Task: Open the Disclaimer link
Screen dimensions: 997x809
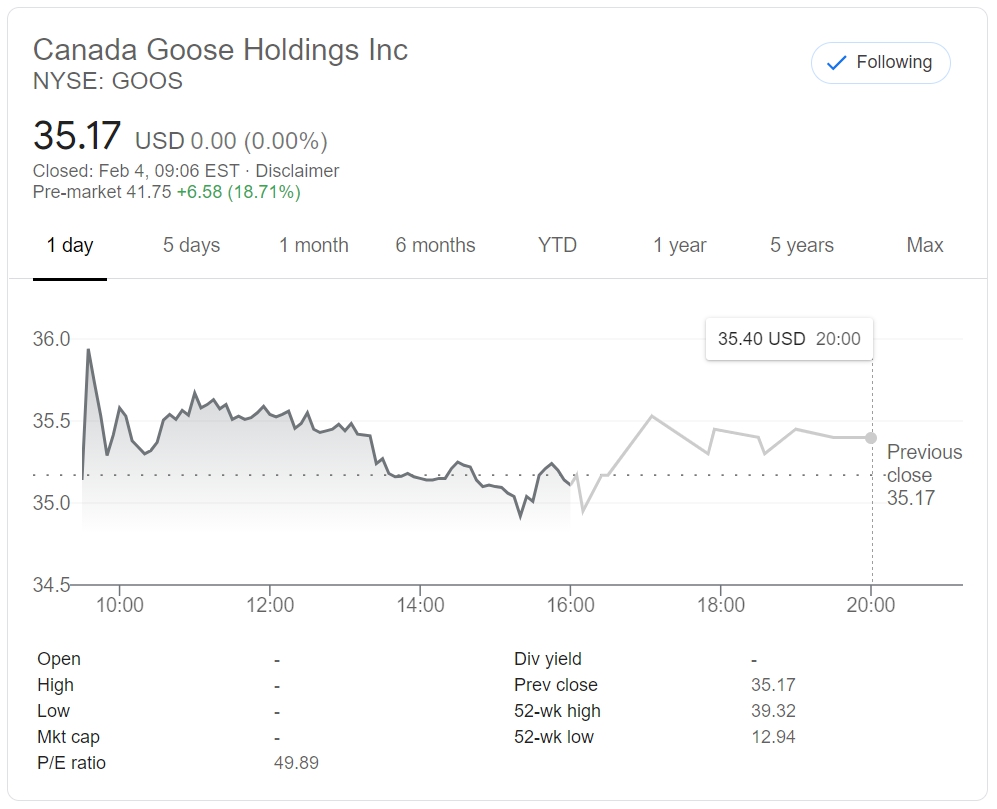Action: click(x=297, y=171)
